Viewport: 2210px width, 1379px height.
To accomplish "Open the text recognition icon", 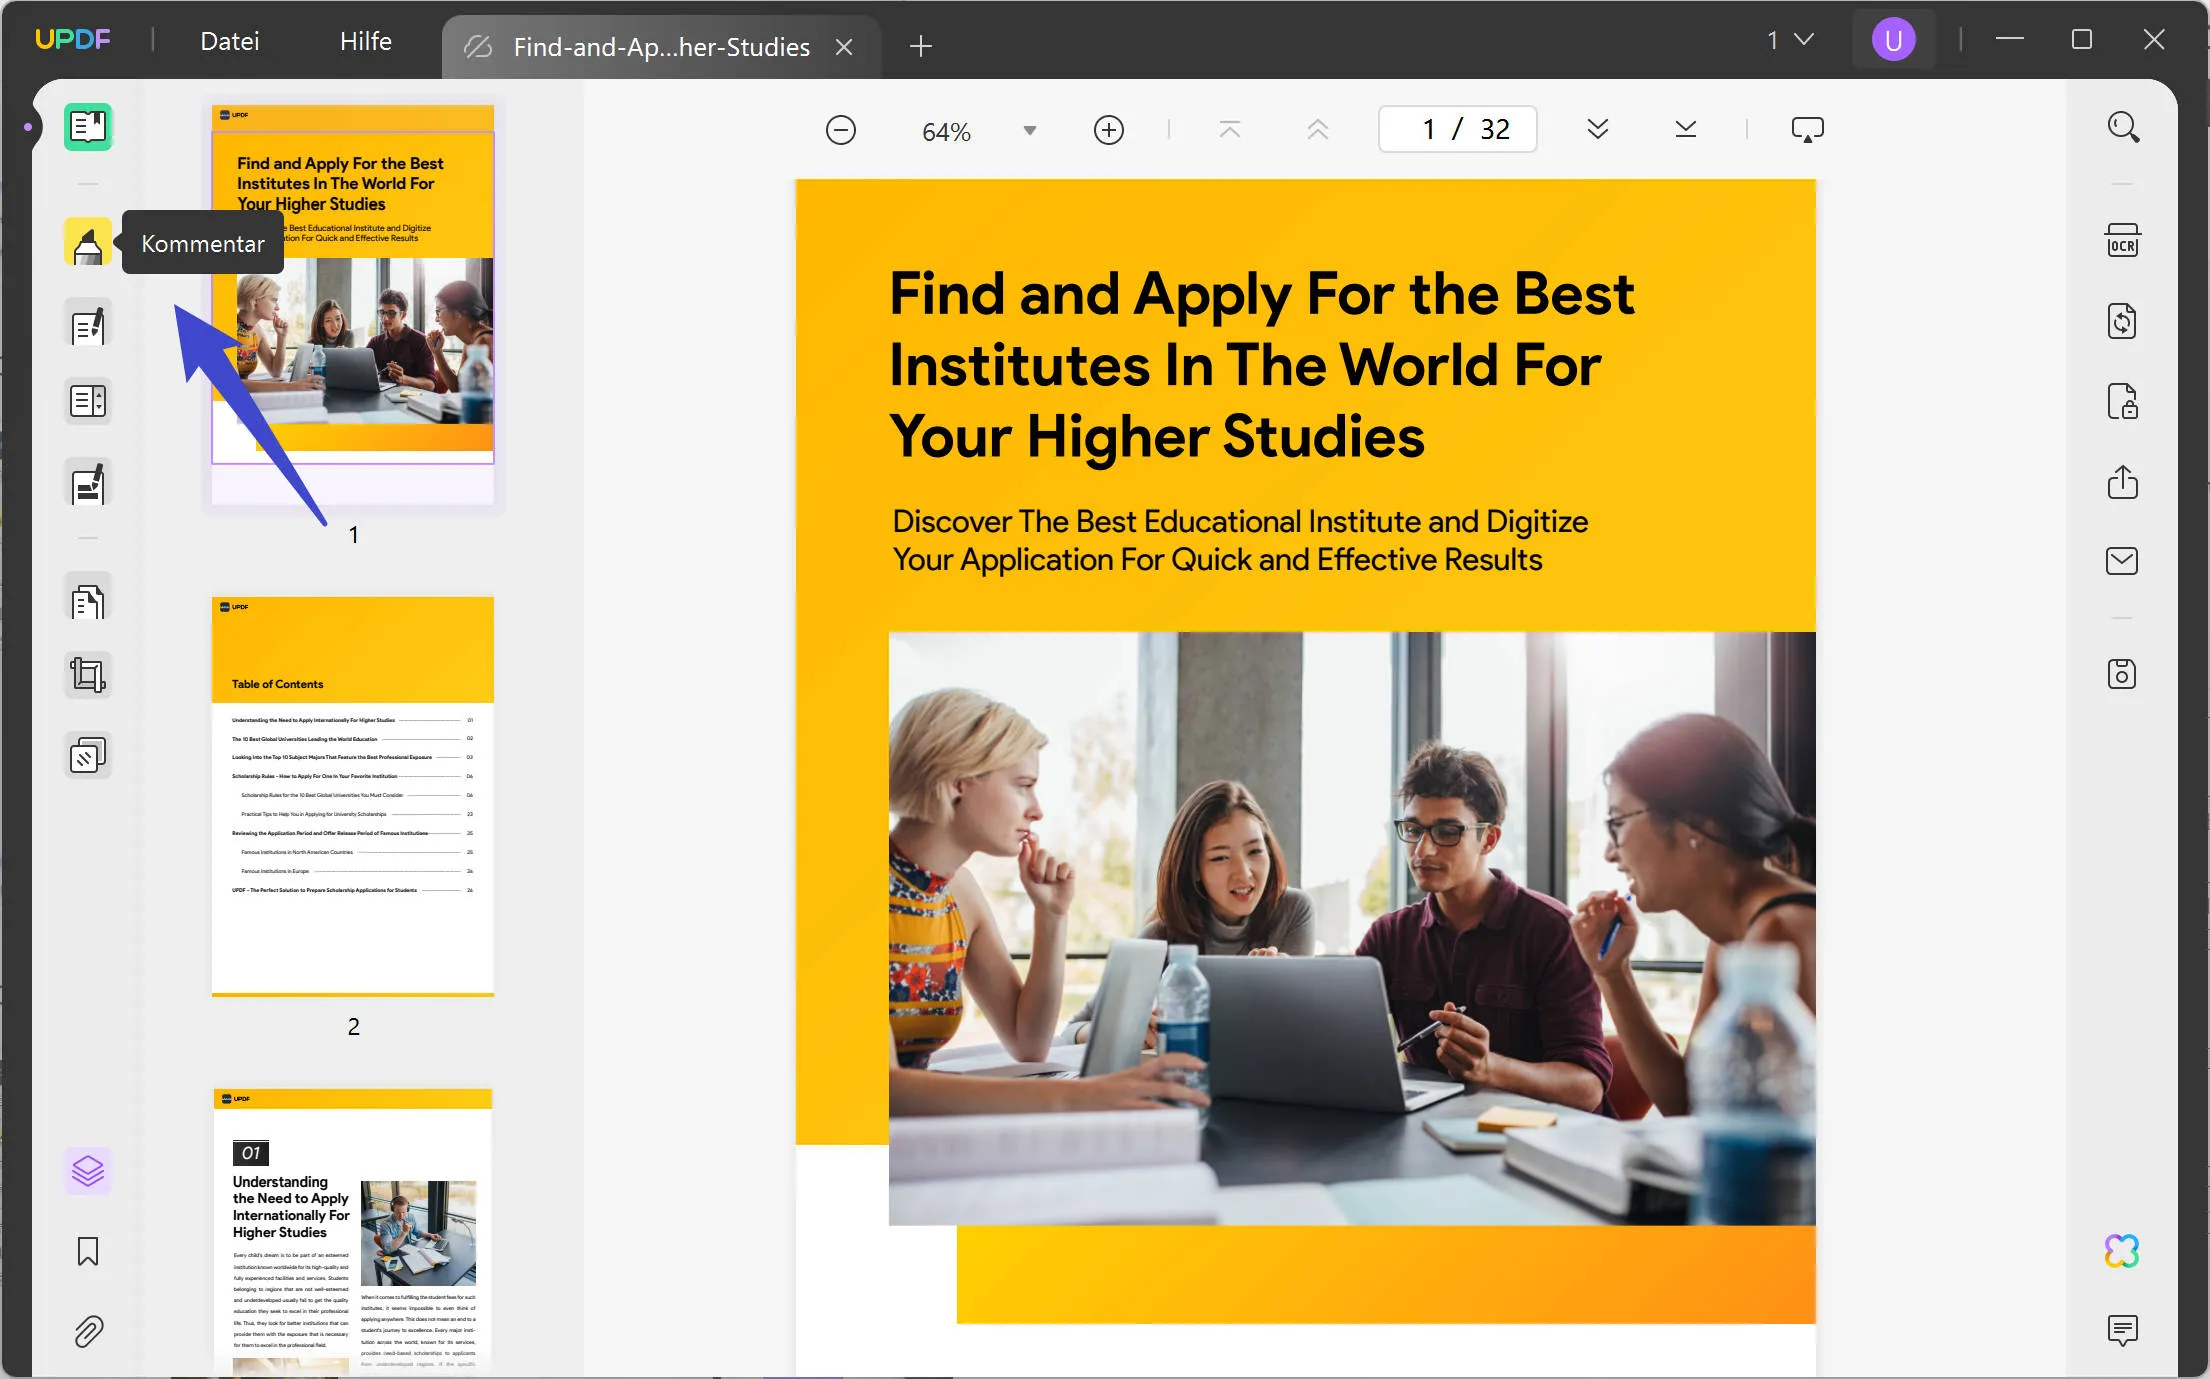I will [x=2123, y=240].
